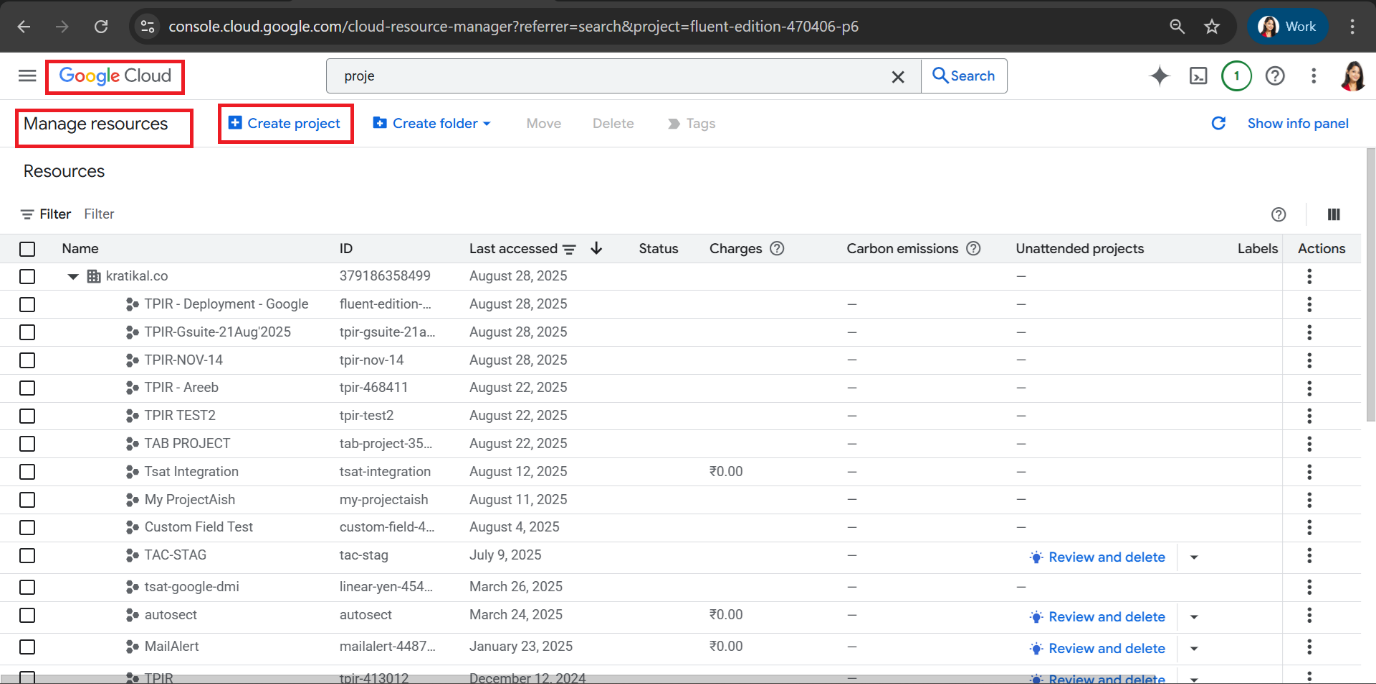Click the browser address bar URL

(x=513, y=27)
